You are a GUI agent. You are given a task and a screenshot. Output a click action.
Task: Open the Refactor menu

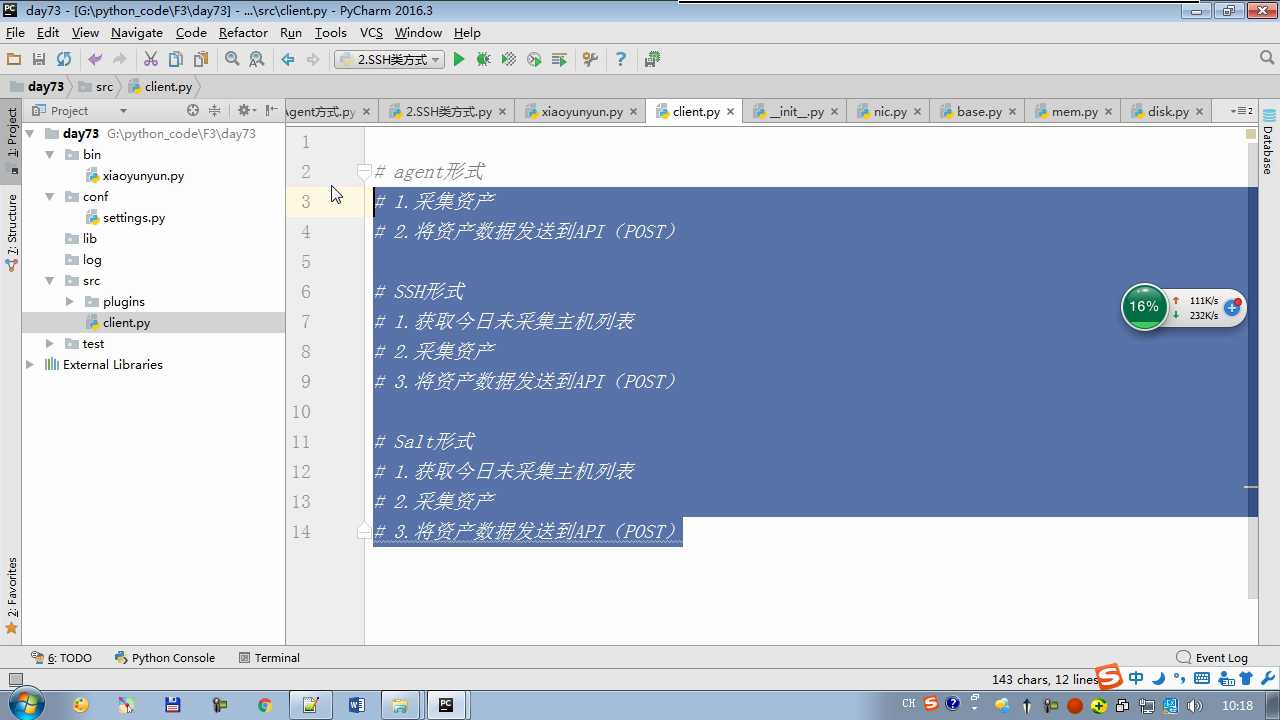[x=243, y=33]
